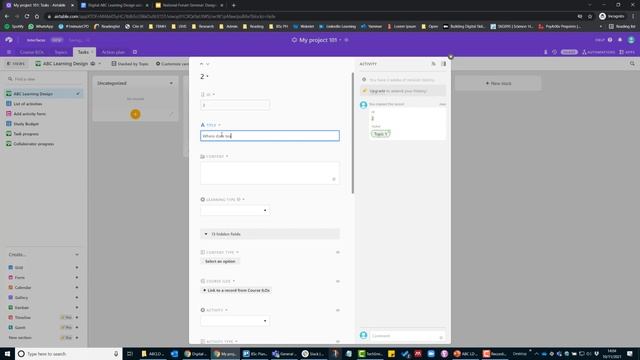Open the Help question mark icon
The image size is (640, 360).
tap(610, 40)
